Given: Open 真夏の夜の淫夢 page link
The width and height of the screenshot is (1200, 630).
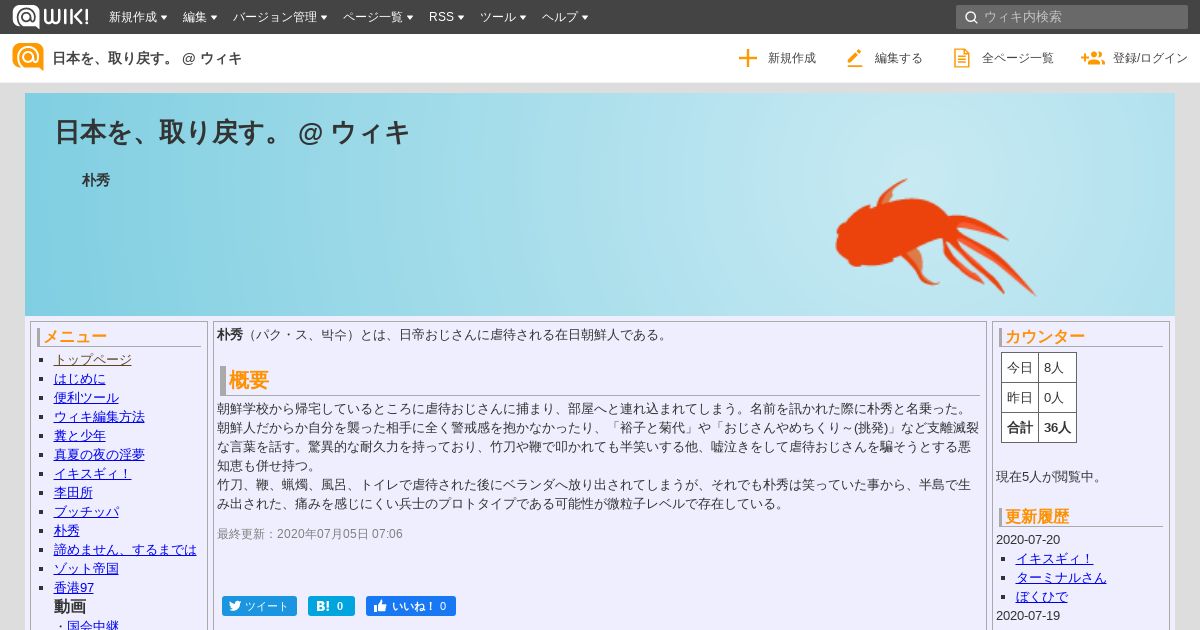Looking at the screenshot, I should point(99,454).
